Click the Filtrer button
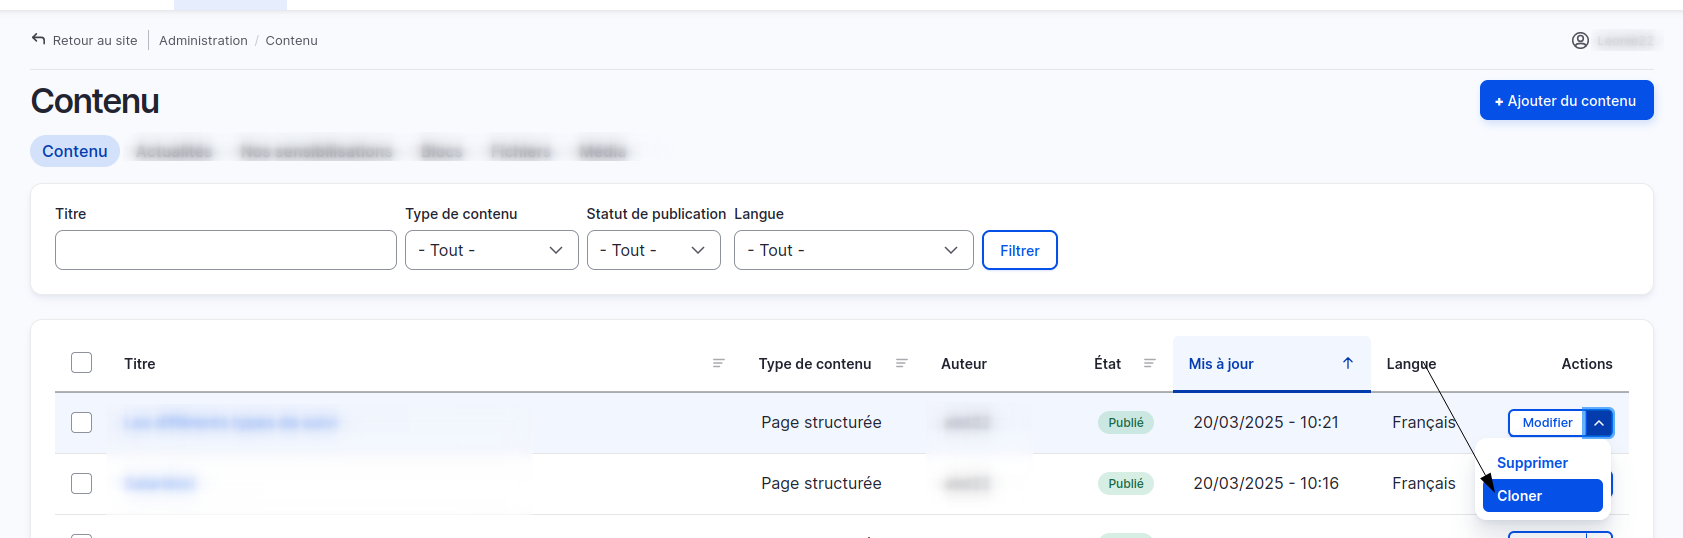This screenshot has height=538, width=1683. (x=1020, y=250)
